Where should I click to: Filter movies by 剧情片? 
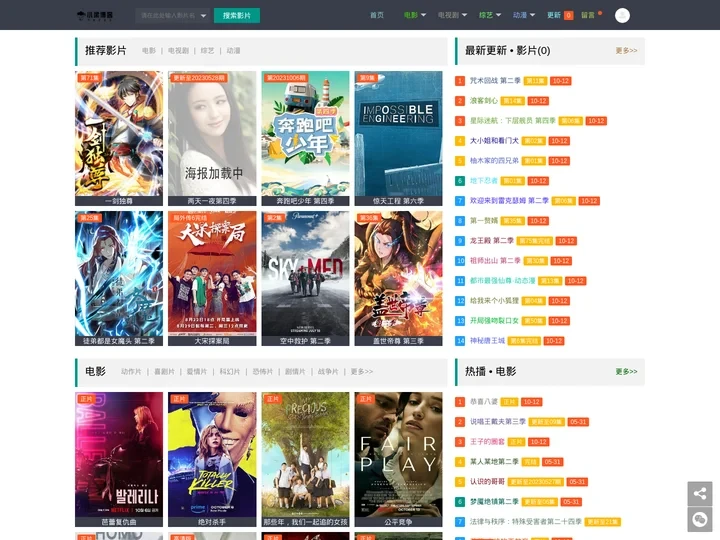click(x=295, y=371)
